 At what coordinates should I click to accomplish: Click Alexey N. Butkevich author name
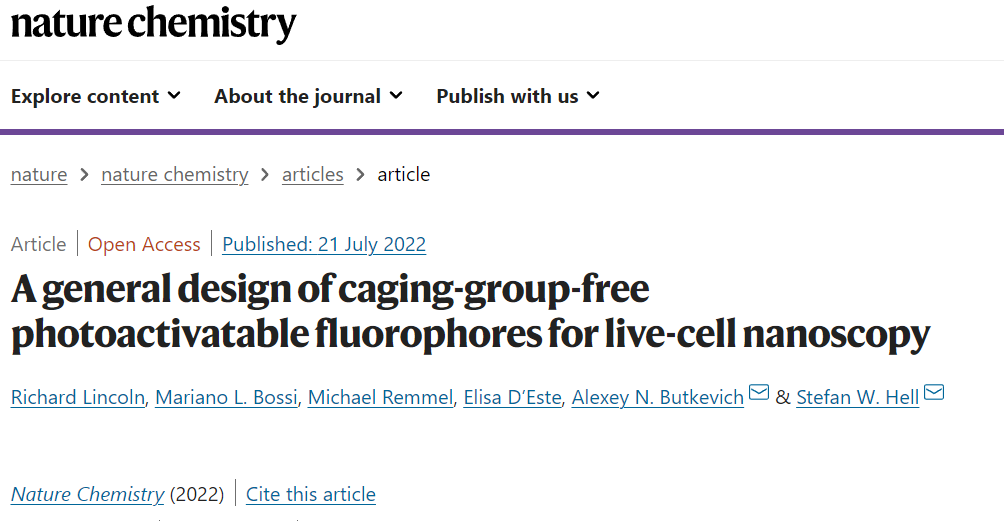(x=658, y=397)
